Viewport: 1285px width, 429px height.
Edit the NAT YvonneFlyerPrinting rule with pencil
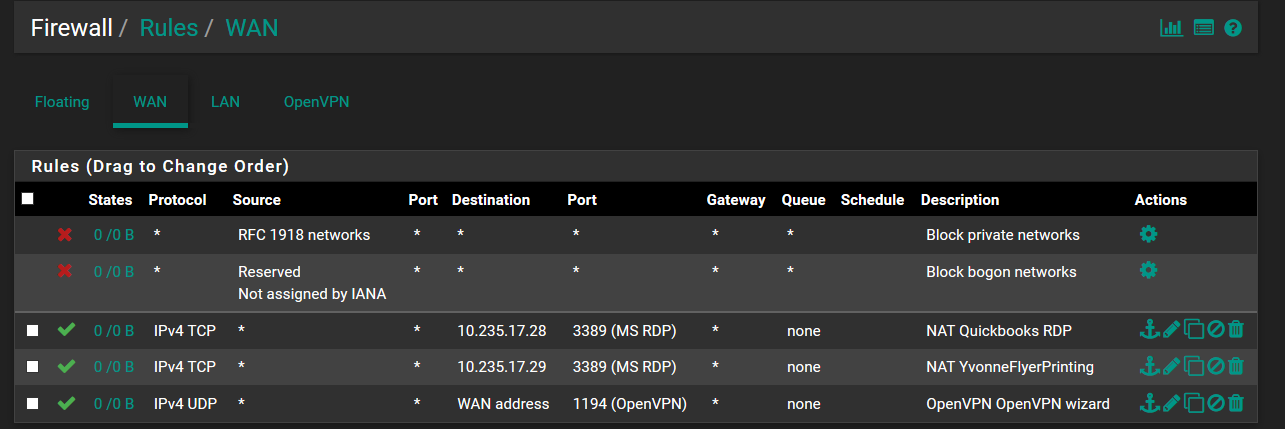click(x=1171, y=366)
